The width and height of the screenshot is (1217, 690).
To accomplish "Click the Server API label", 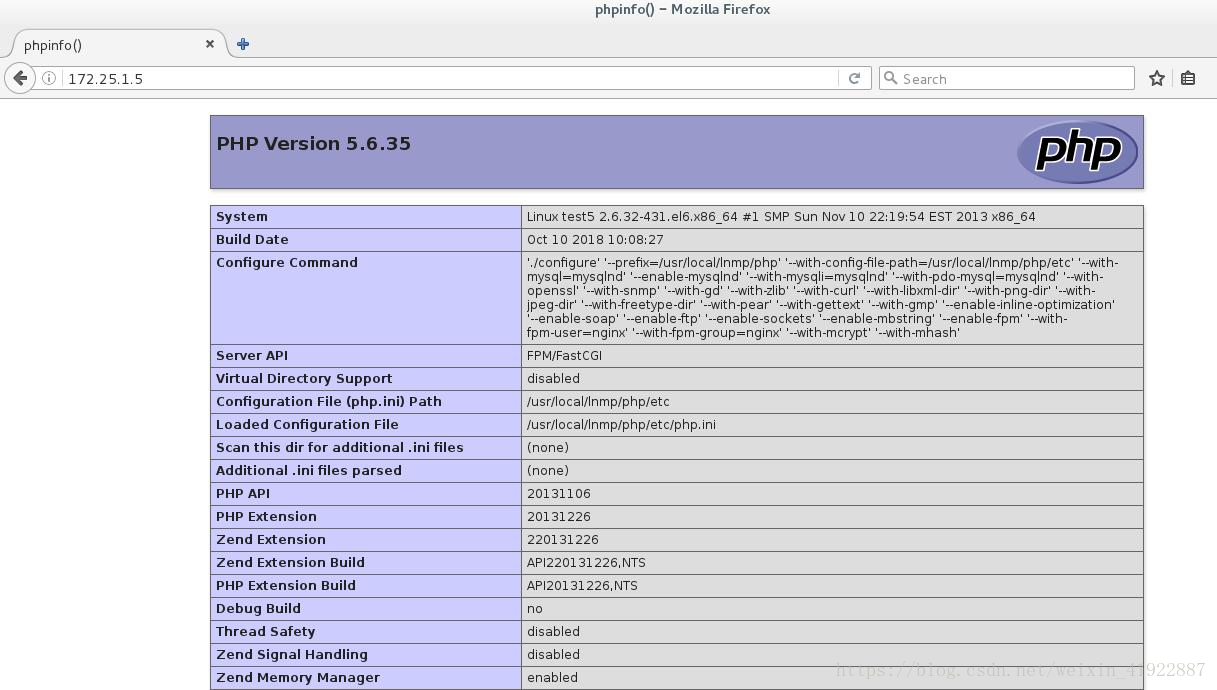I will [252, 355].
